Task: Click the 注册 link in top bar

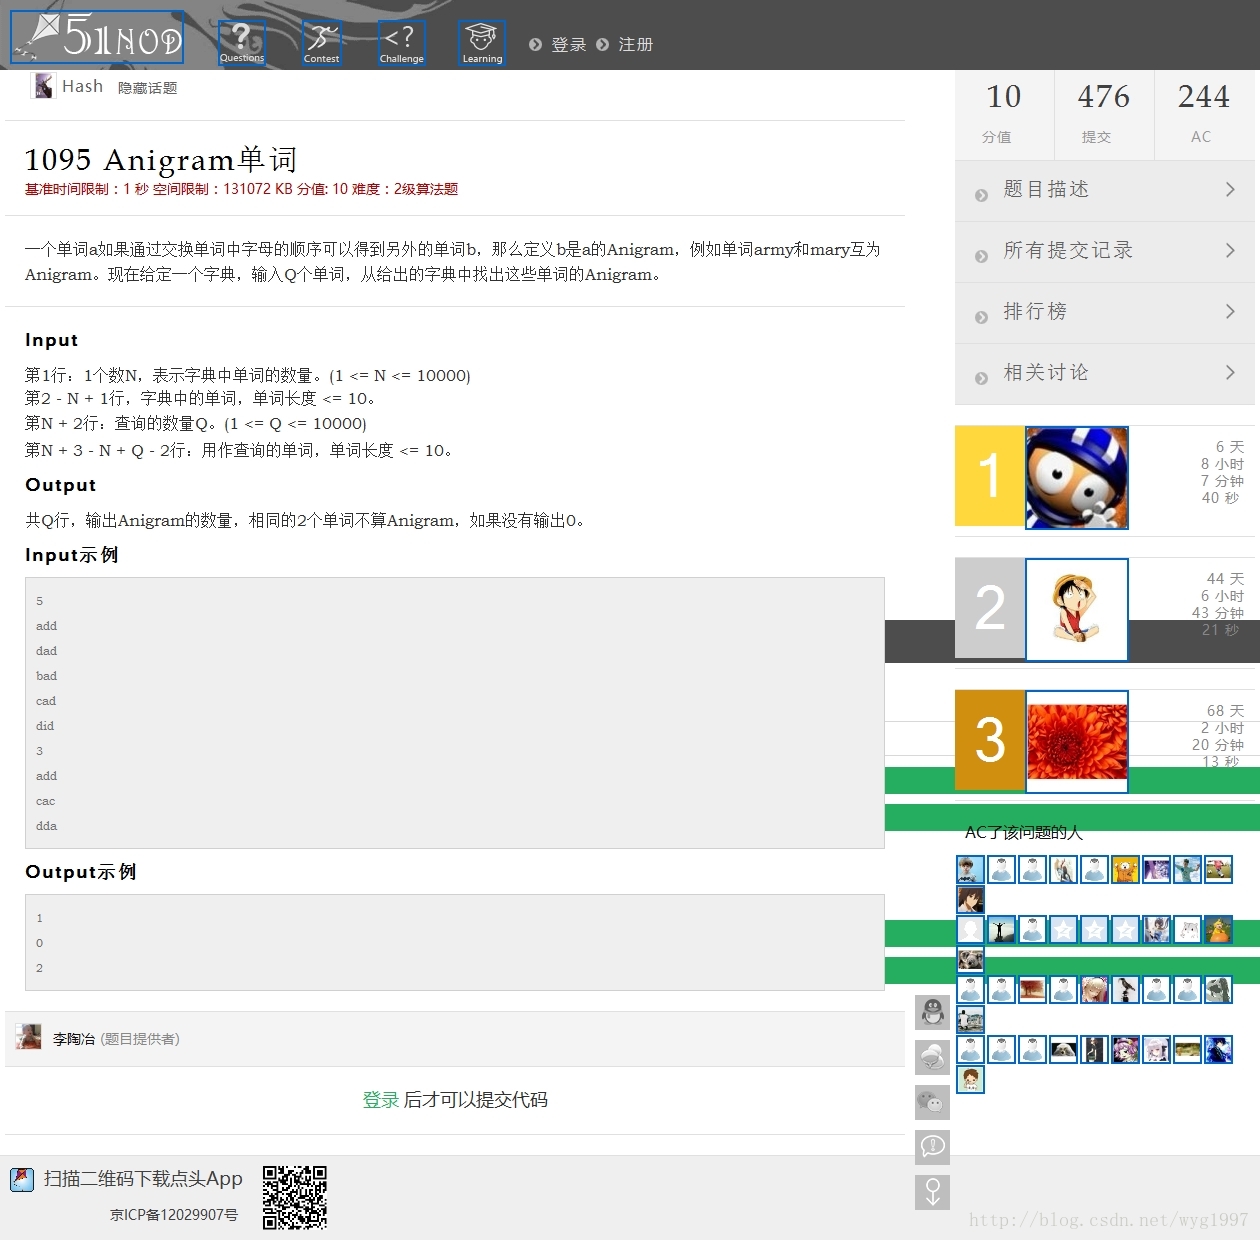Action: point(636,45)
